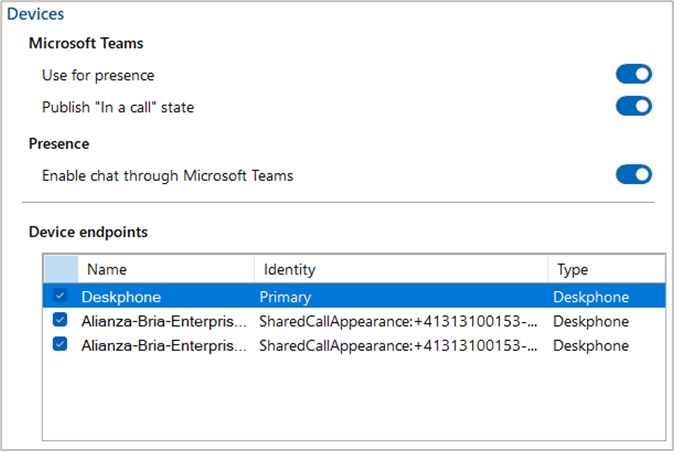Click the Publish "In a call" state label
Image resolution: width=674 pixels, height=451 pixels.
click(118, 107)
